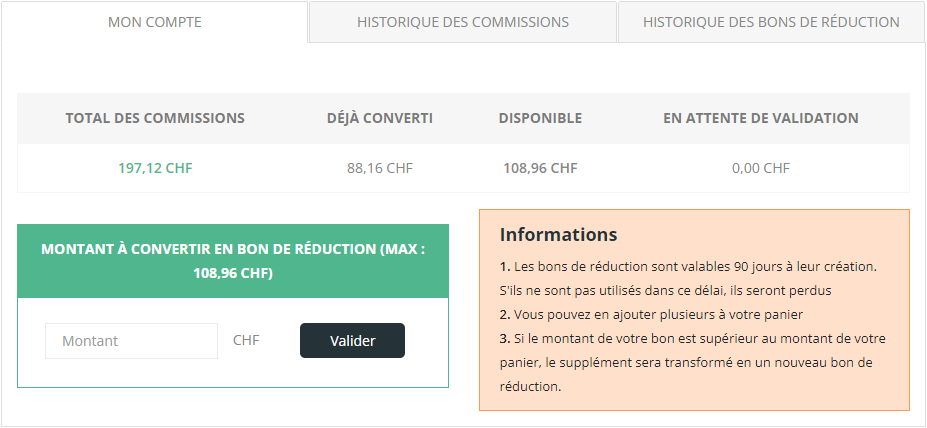Screen dimensions: 927x428
Task: Click the Déjà Converti column header
Action: point(380,118)
